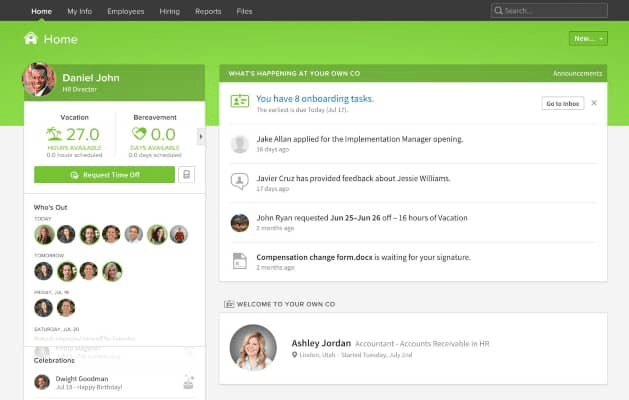
Task: Click the Request Time Off button
Action: [x=104, y=175]
